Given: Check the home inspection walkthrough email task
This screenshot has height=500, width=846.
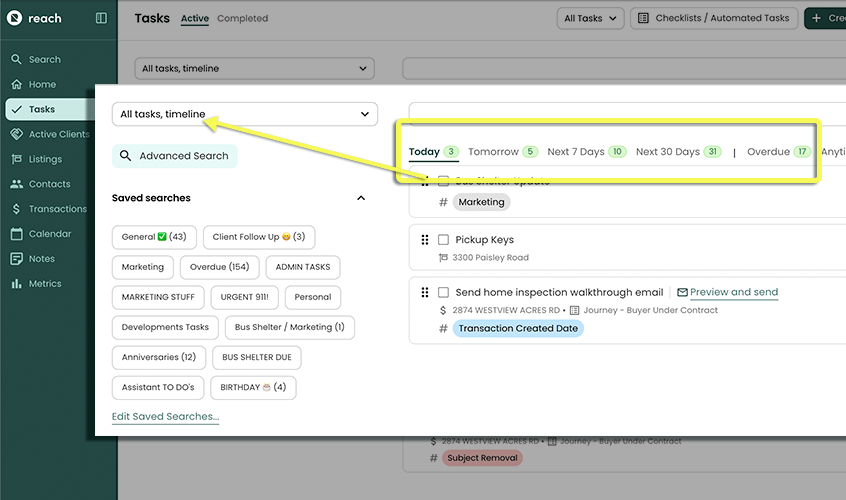Looking at the screenshot, I should coord(443,292).
